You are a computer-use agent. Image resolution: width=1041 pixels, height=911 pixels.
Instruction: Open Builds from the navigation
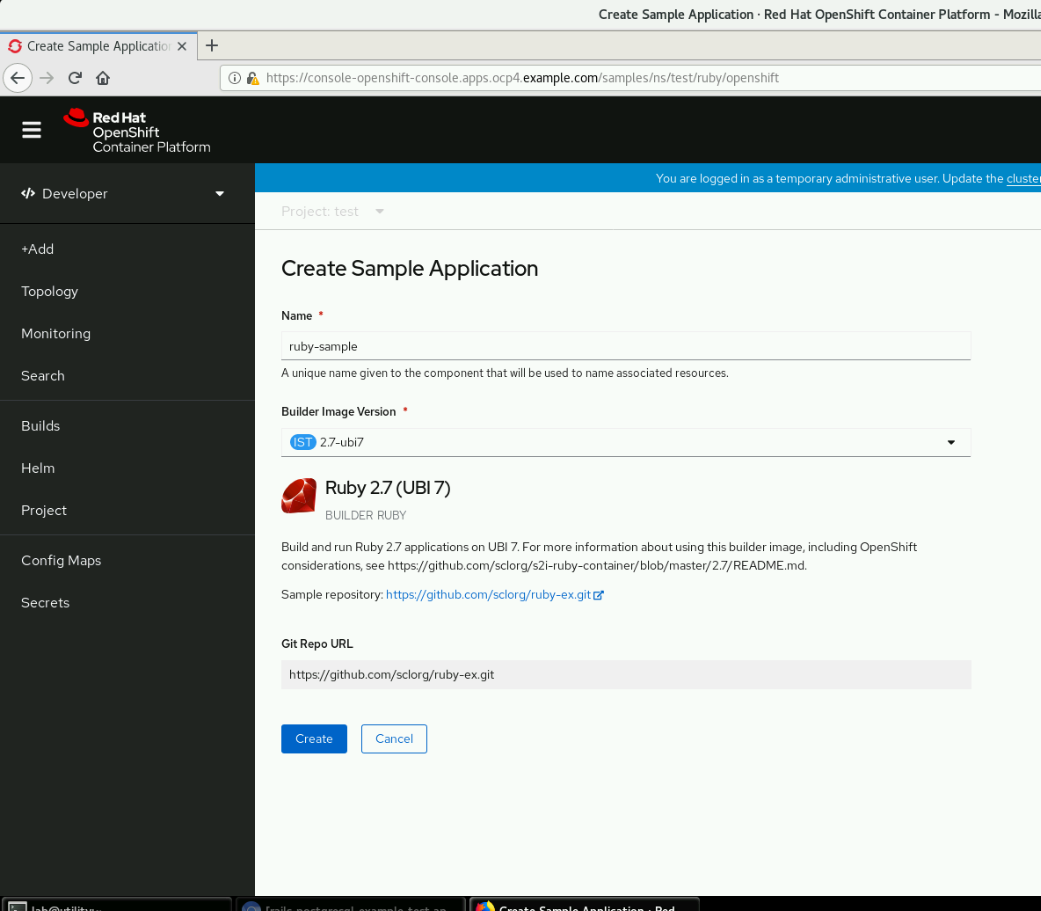tap(40, 426)
